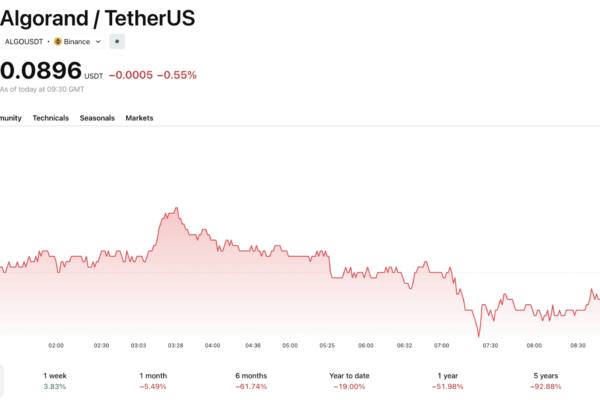Click the 0.0896 current price

coord(40,71)
